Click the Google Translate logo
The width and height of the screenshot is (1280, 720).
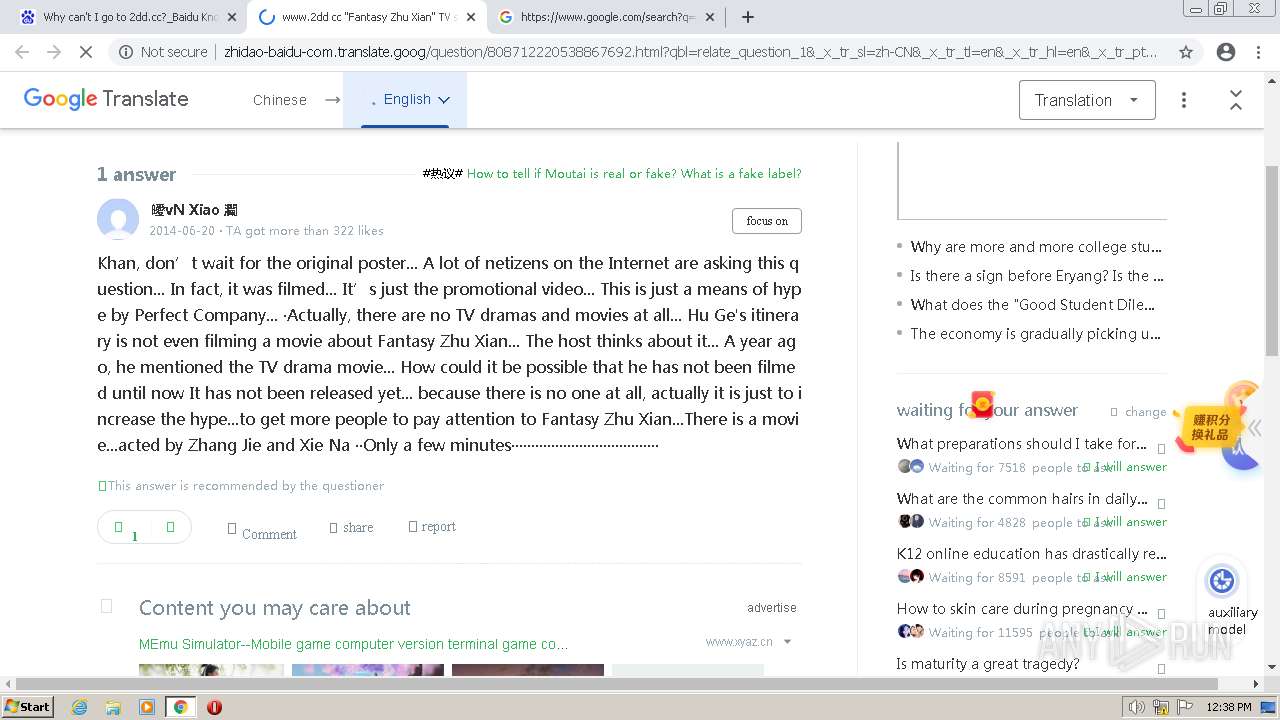[x=106, y=99]
